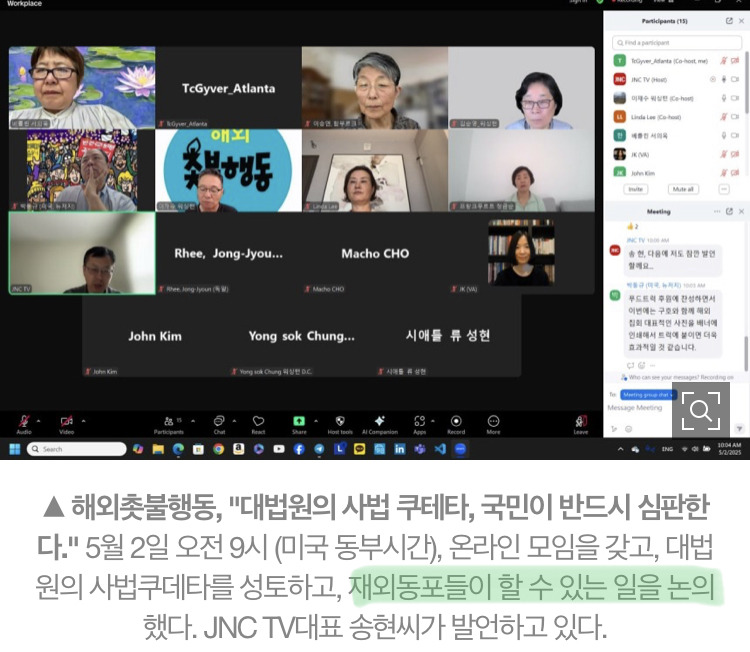Click the thumbs-up reaction count

tap(633, 227)
